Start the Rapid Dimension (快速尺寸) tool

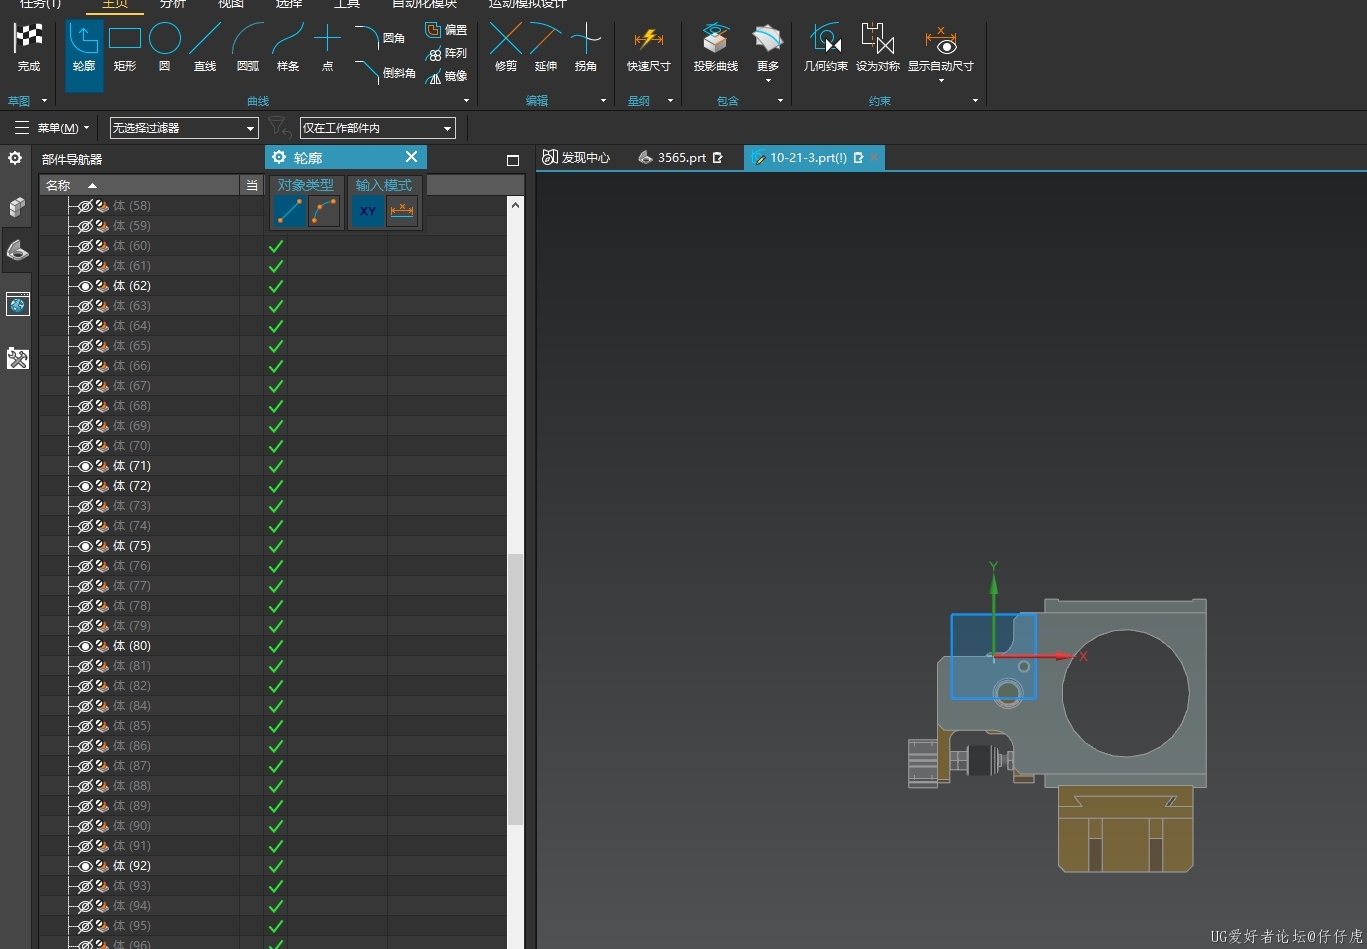click(649, 48)
